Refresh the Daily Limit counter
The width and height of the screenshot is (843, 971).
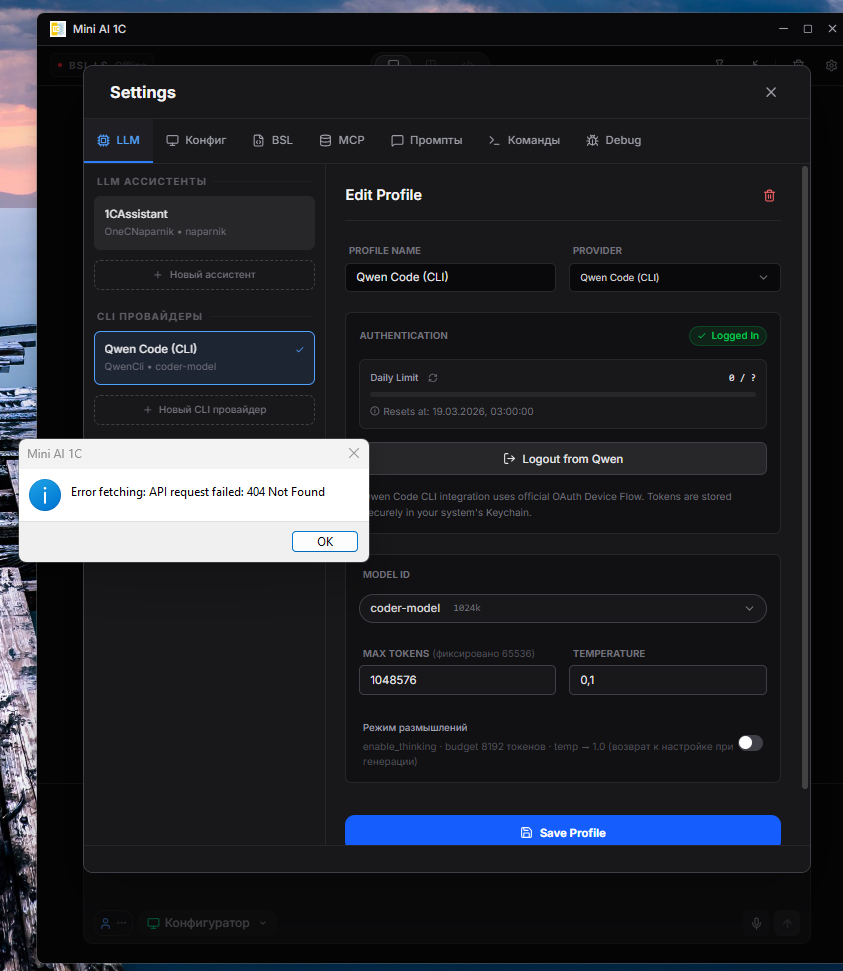pyautogui.click(x=433, y=378)
